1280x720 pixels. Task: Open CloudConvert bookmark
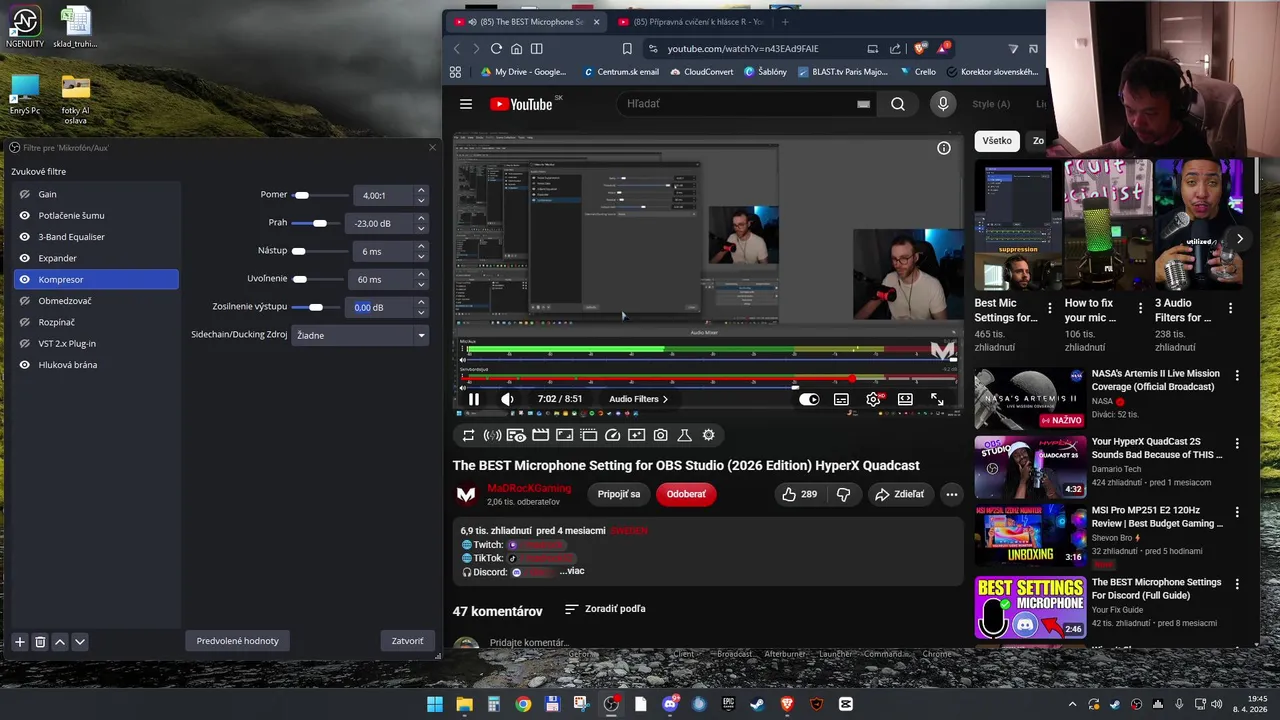click(702, 72)
